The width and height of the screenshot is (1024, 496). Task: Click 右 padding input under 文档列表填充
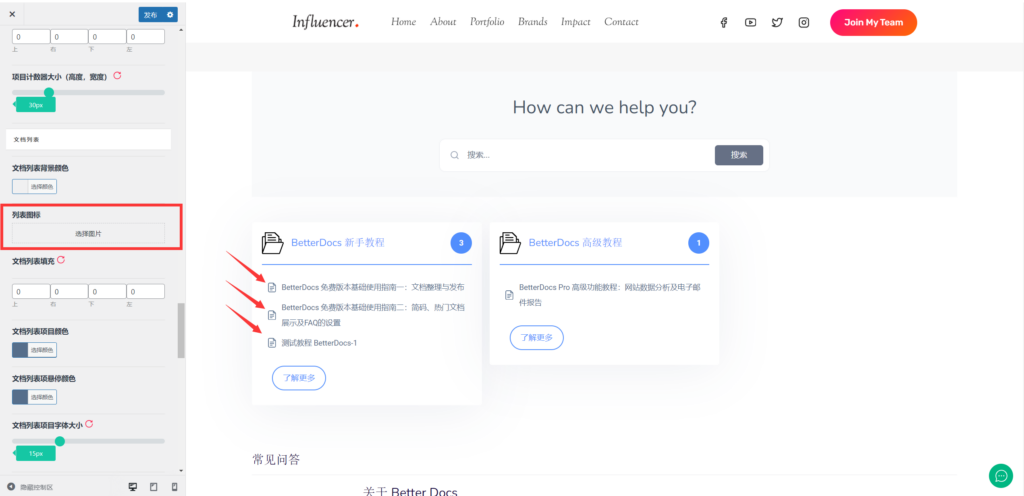[x=69, y=291]
